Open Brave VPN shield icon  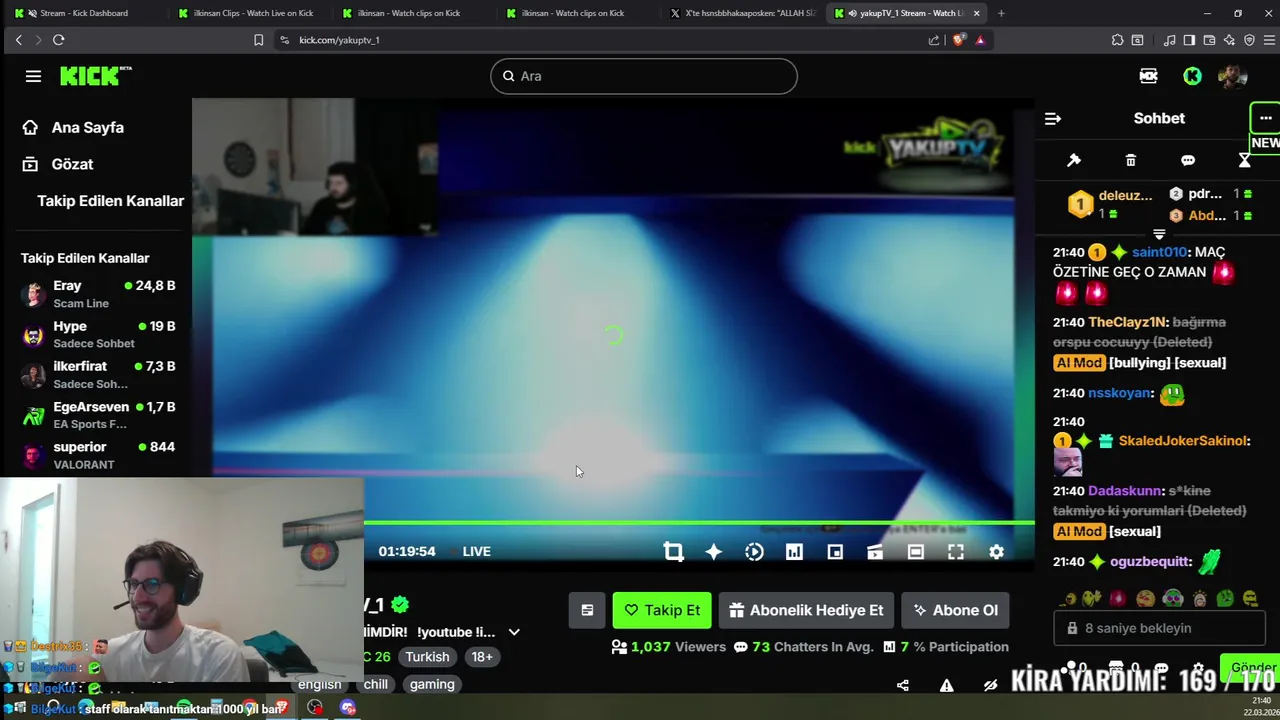(x=1249, y=40)
